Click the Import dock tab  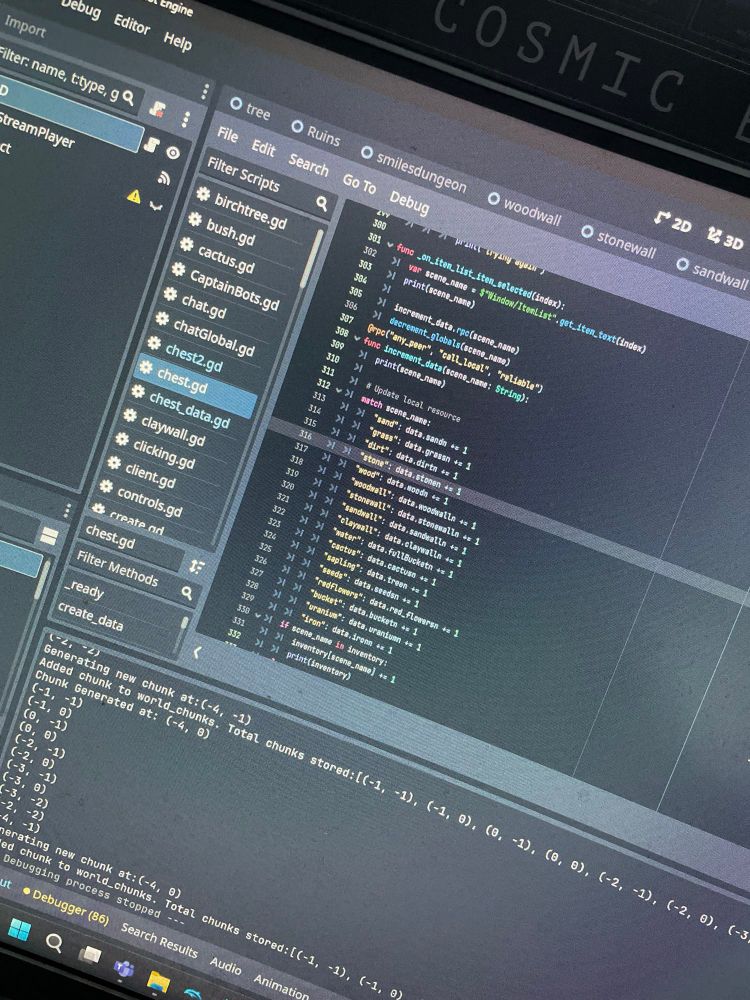click(25, 27)
